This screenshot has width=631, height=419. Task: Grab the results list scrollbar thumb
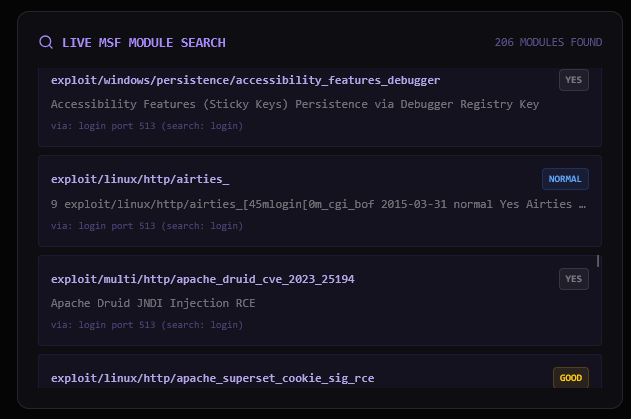pos(598,261)
